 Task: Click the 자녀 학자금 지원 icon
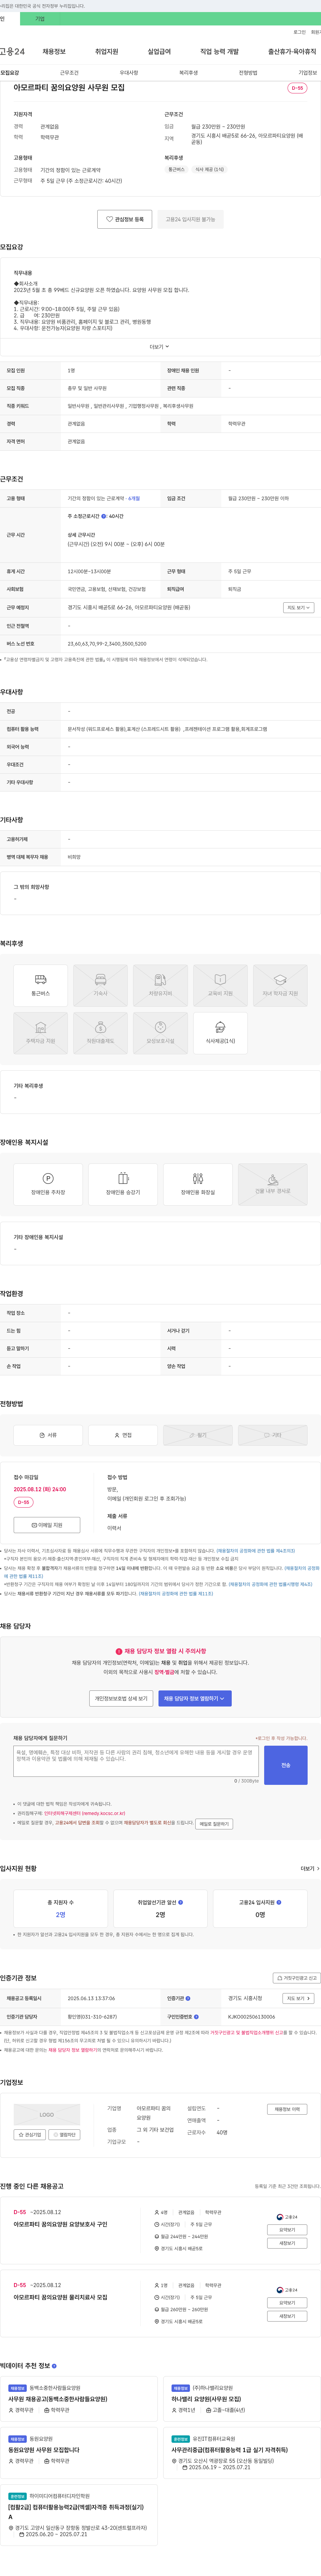[x=280, y=985]
